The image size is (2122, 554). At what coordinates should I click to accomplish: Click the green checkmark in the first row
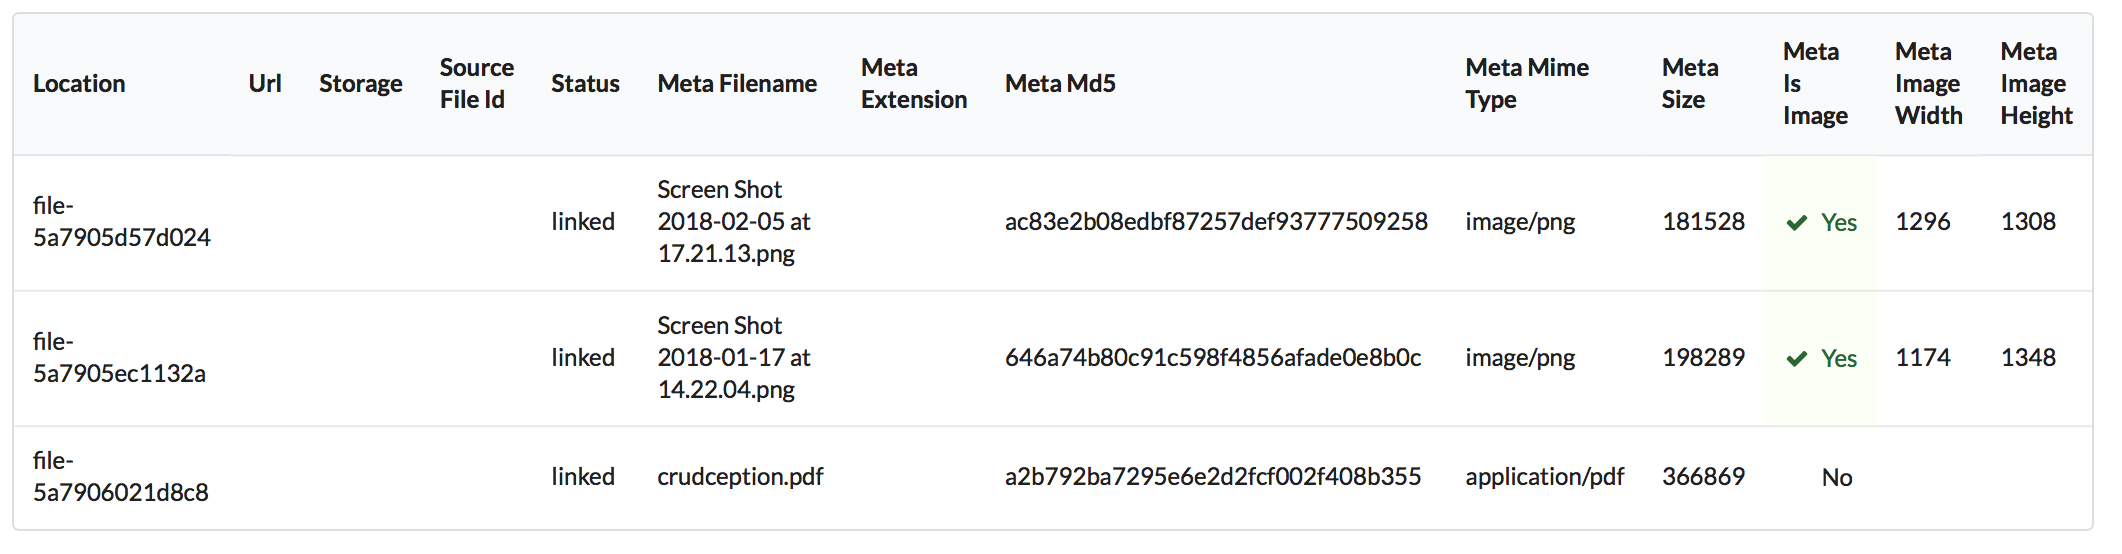coord(1796,223)
